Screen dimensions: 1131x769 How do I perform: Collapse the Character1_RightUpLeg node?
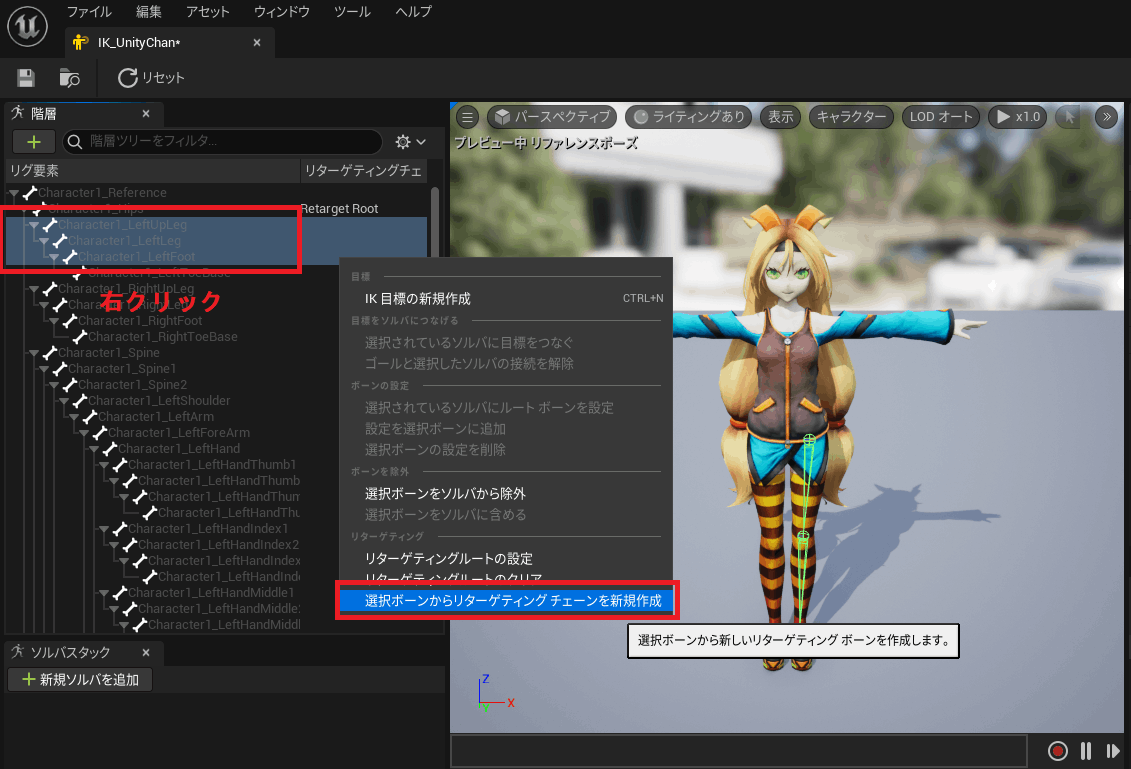click(x=34, y=289)
